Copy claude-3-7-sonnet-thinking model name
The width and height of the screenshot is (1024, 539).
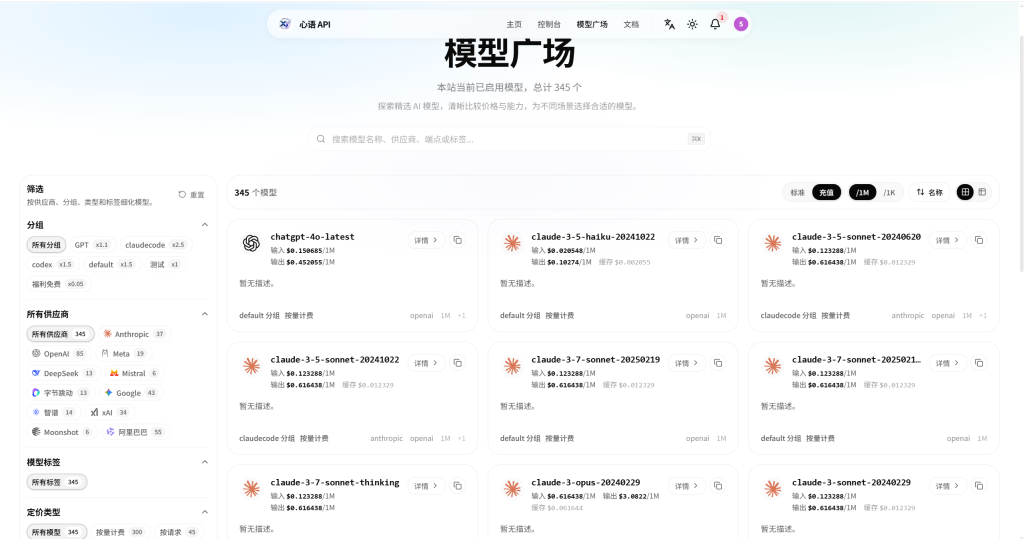click(458, 486)
